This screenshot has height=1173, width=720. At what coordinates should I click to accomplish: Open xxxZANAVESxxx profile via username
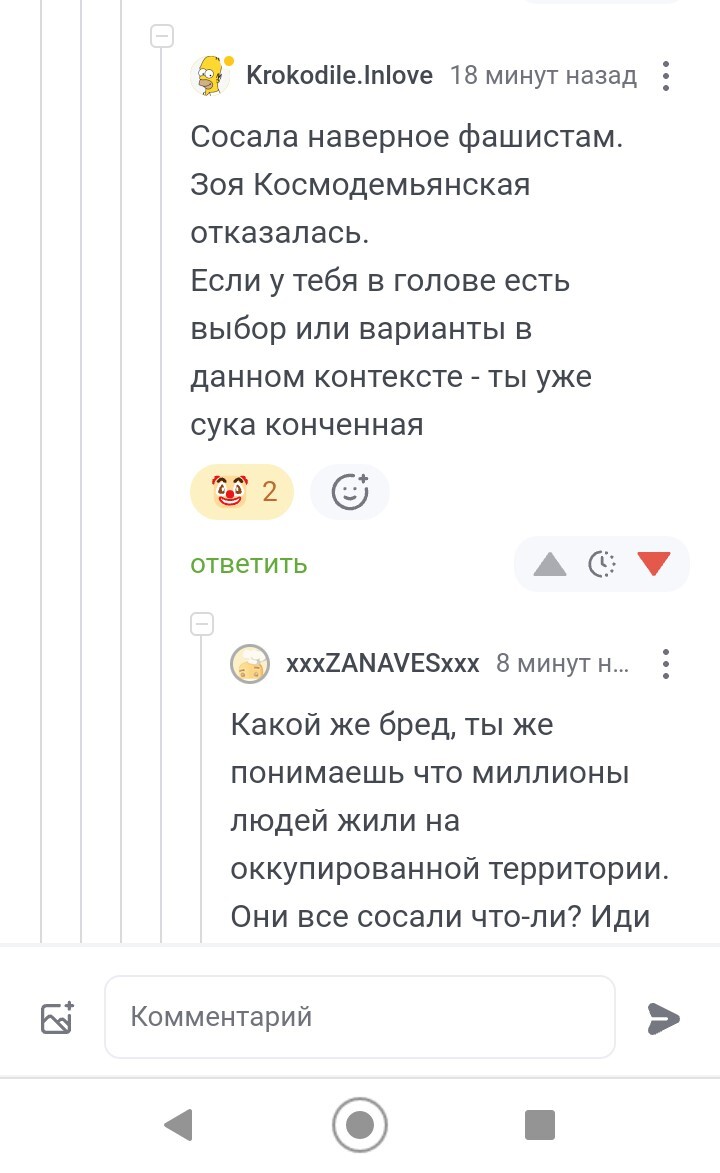383,663
